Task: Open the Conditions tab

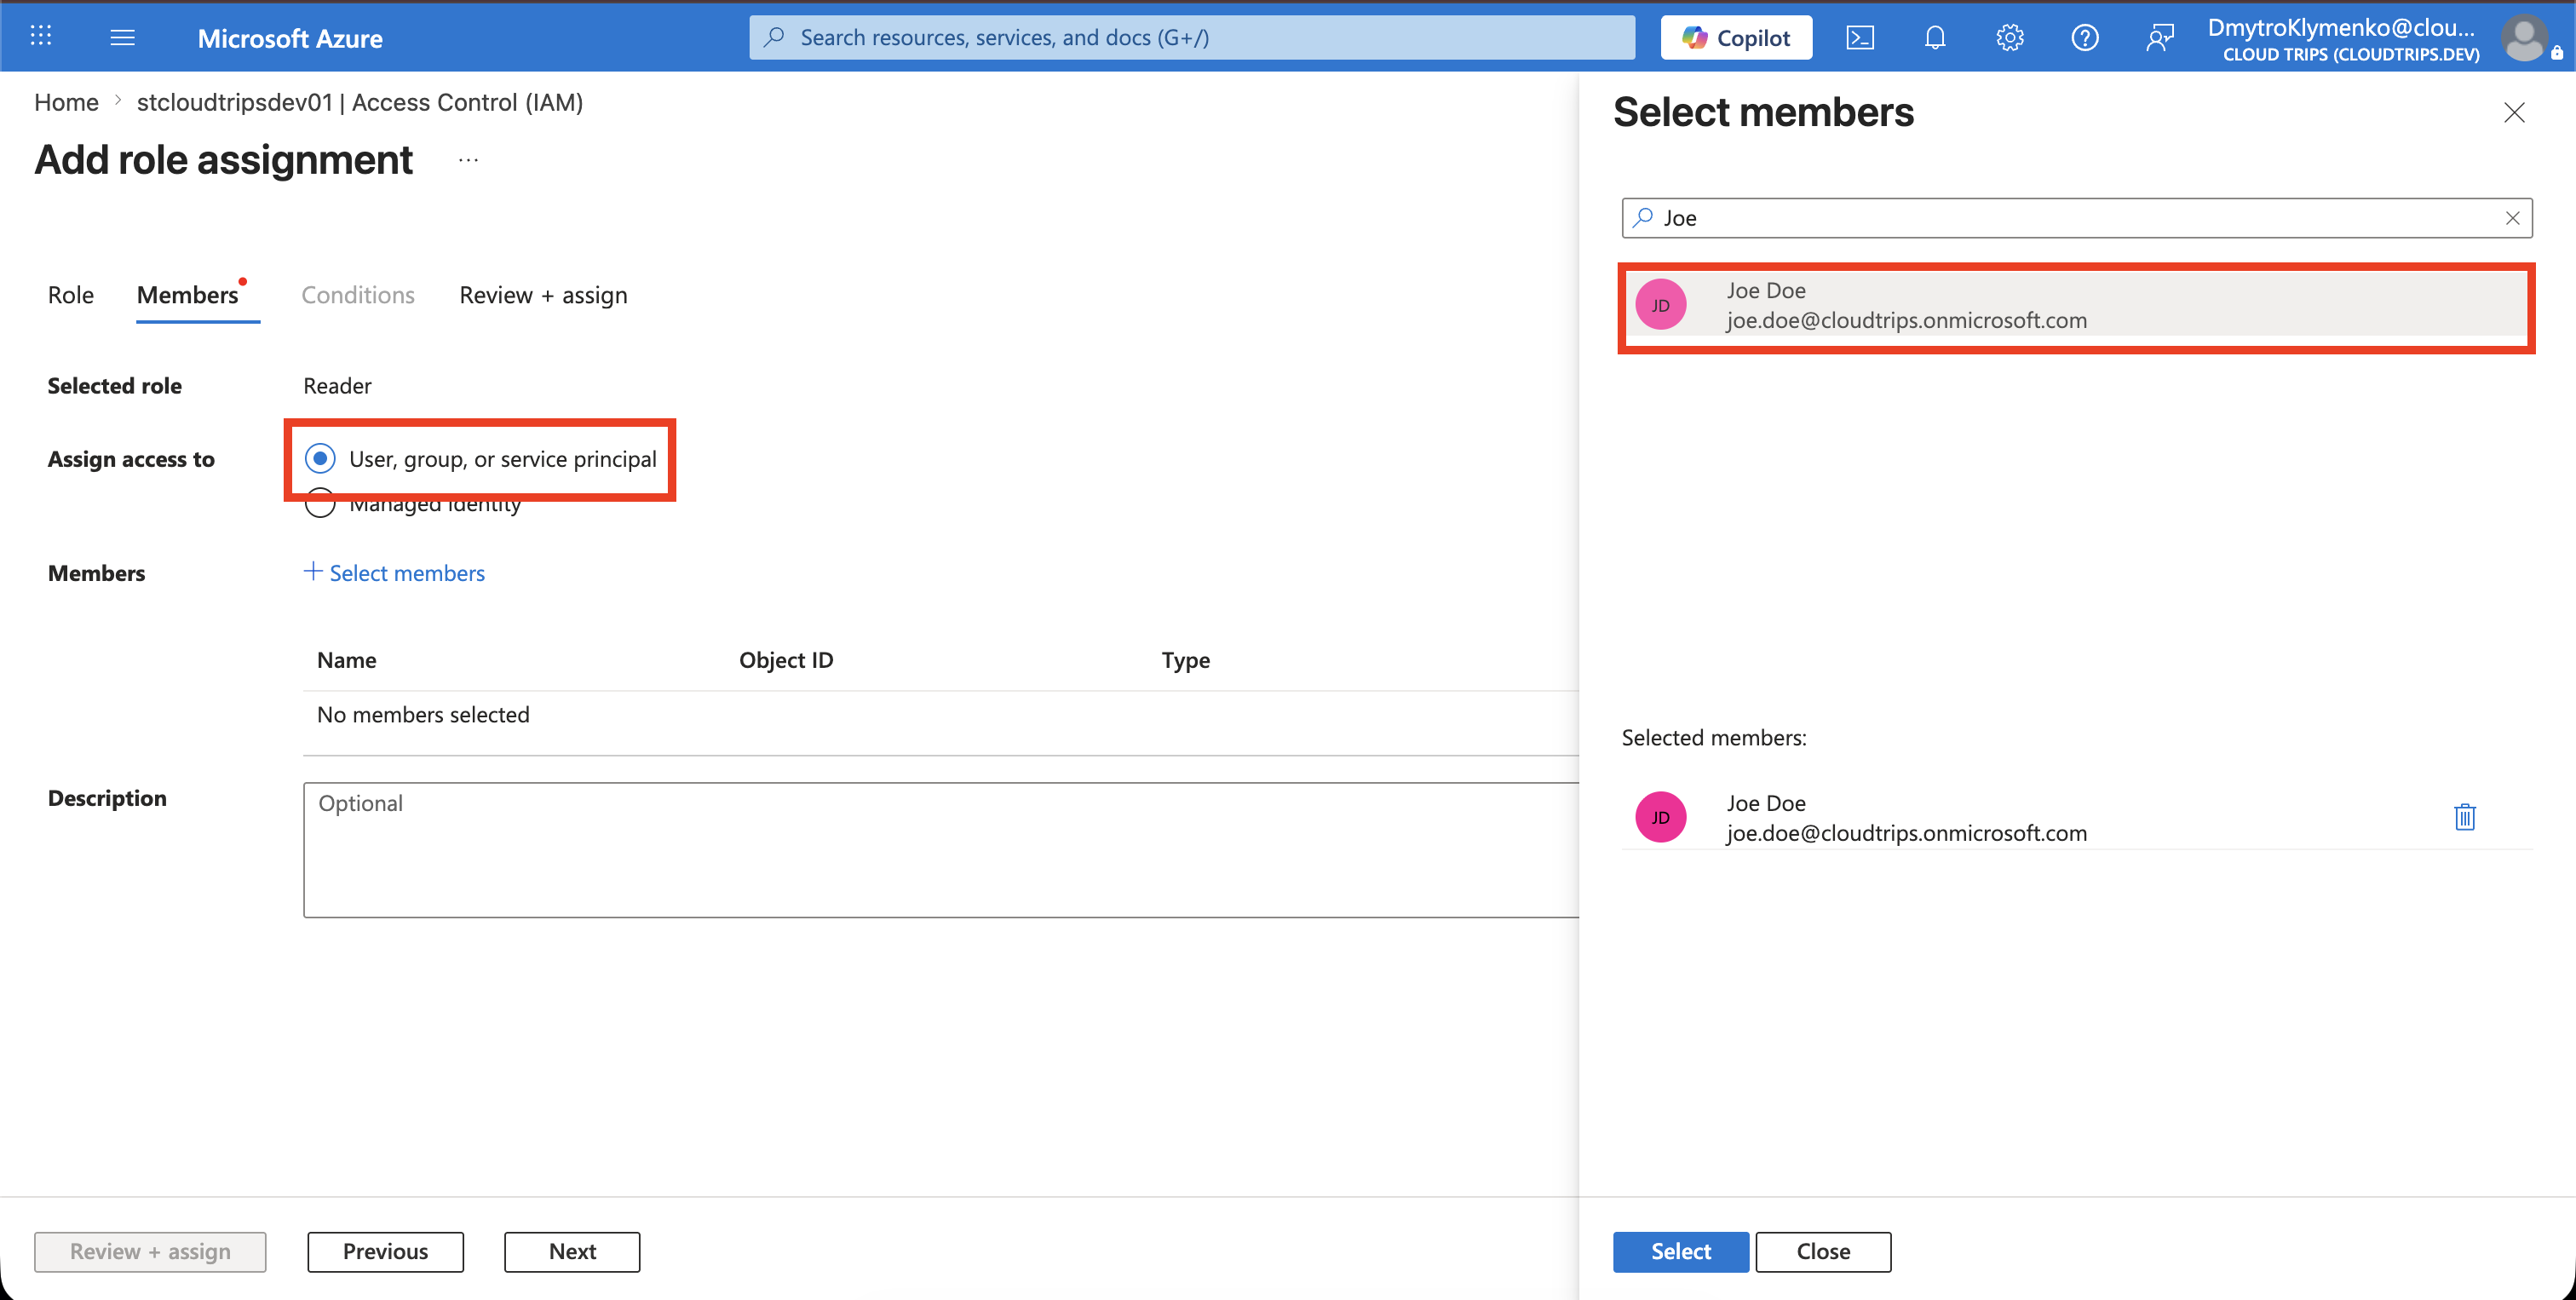Action: point(358,295)
